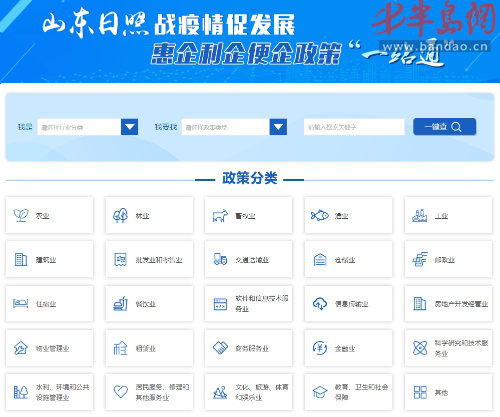
Task: Click the 农业 plant sprout icon
Action: click(21, 215)
